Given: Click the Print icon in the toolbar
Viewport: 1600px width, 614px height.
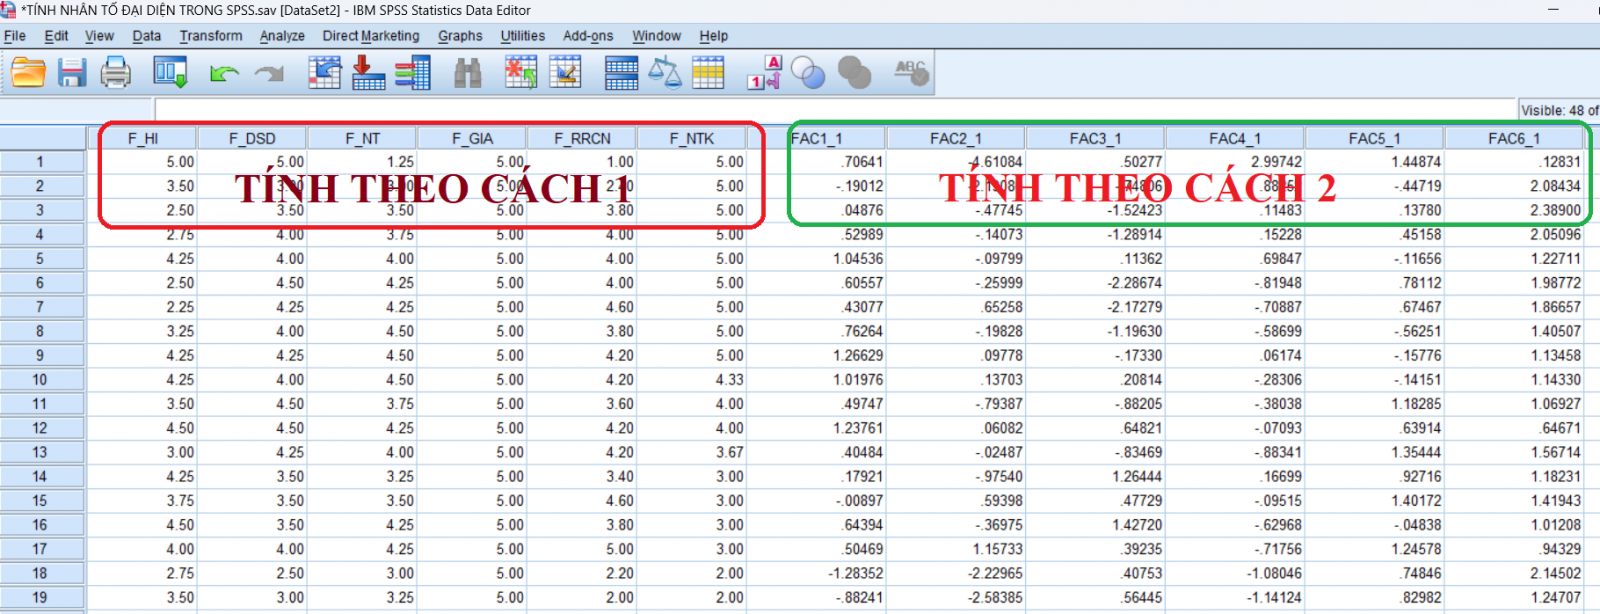Looking at the screenshot, I should (x=116, y=73).
